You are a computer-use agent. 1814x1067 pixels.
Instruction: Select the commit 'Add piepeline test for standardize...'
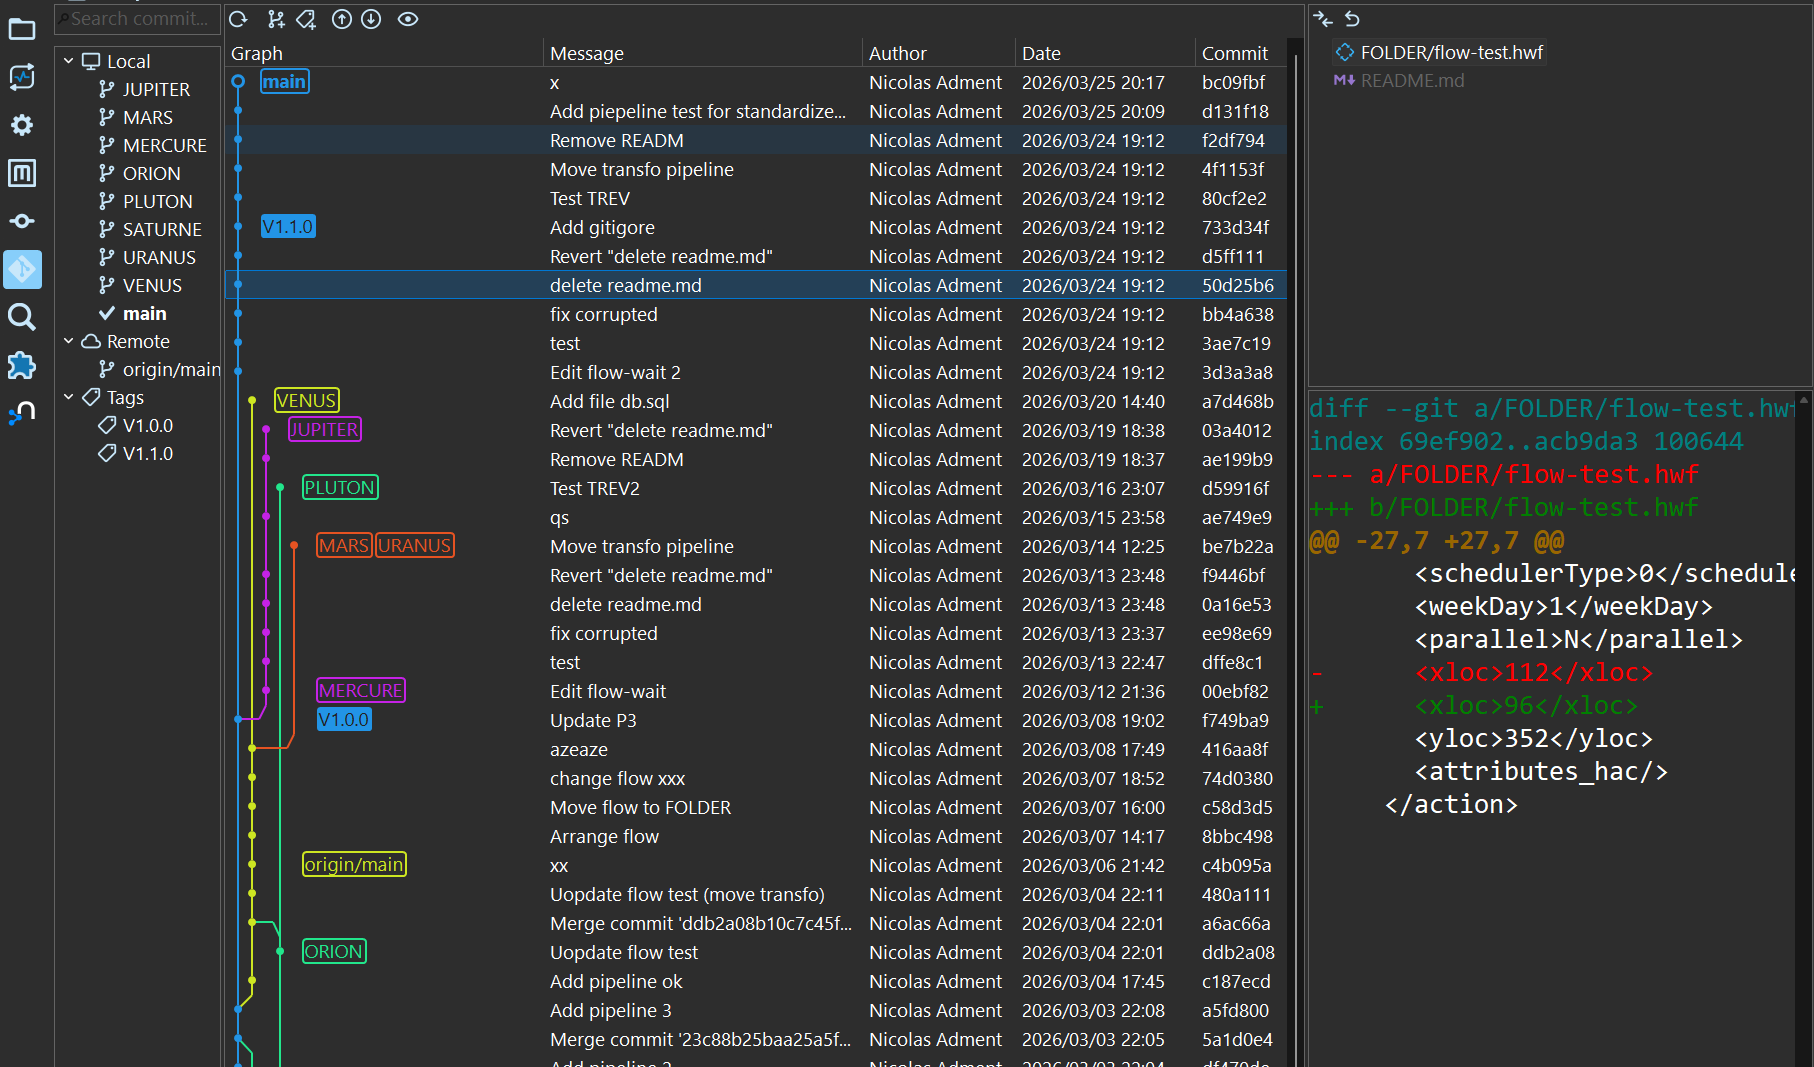(x=756, y=111)
